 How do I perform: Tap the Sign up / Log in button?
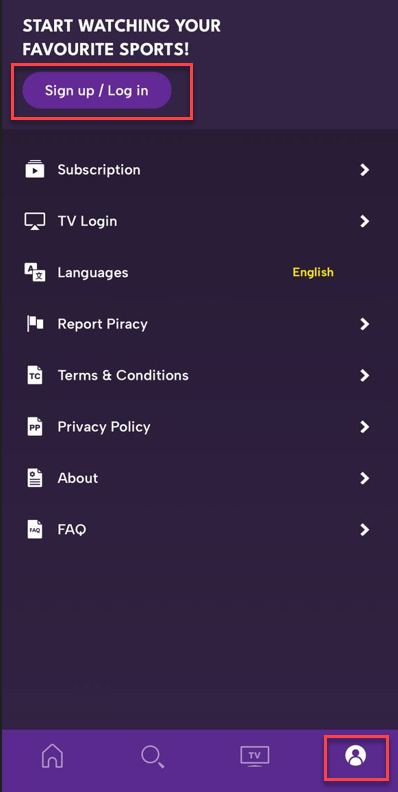point(97,90)
